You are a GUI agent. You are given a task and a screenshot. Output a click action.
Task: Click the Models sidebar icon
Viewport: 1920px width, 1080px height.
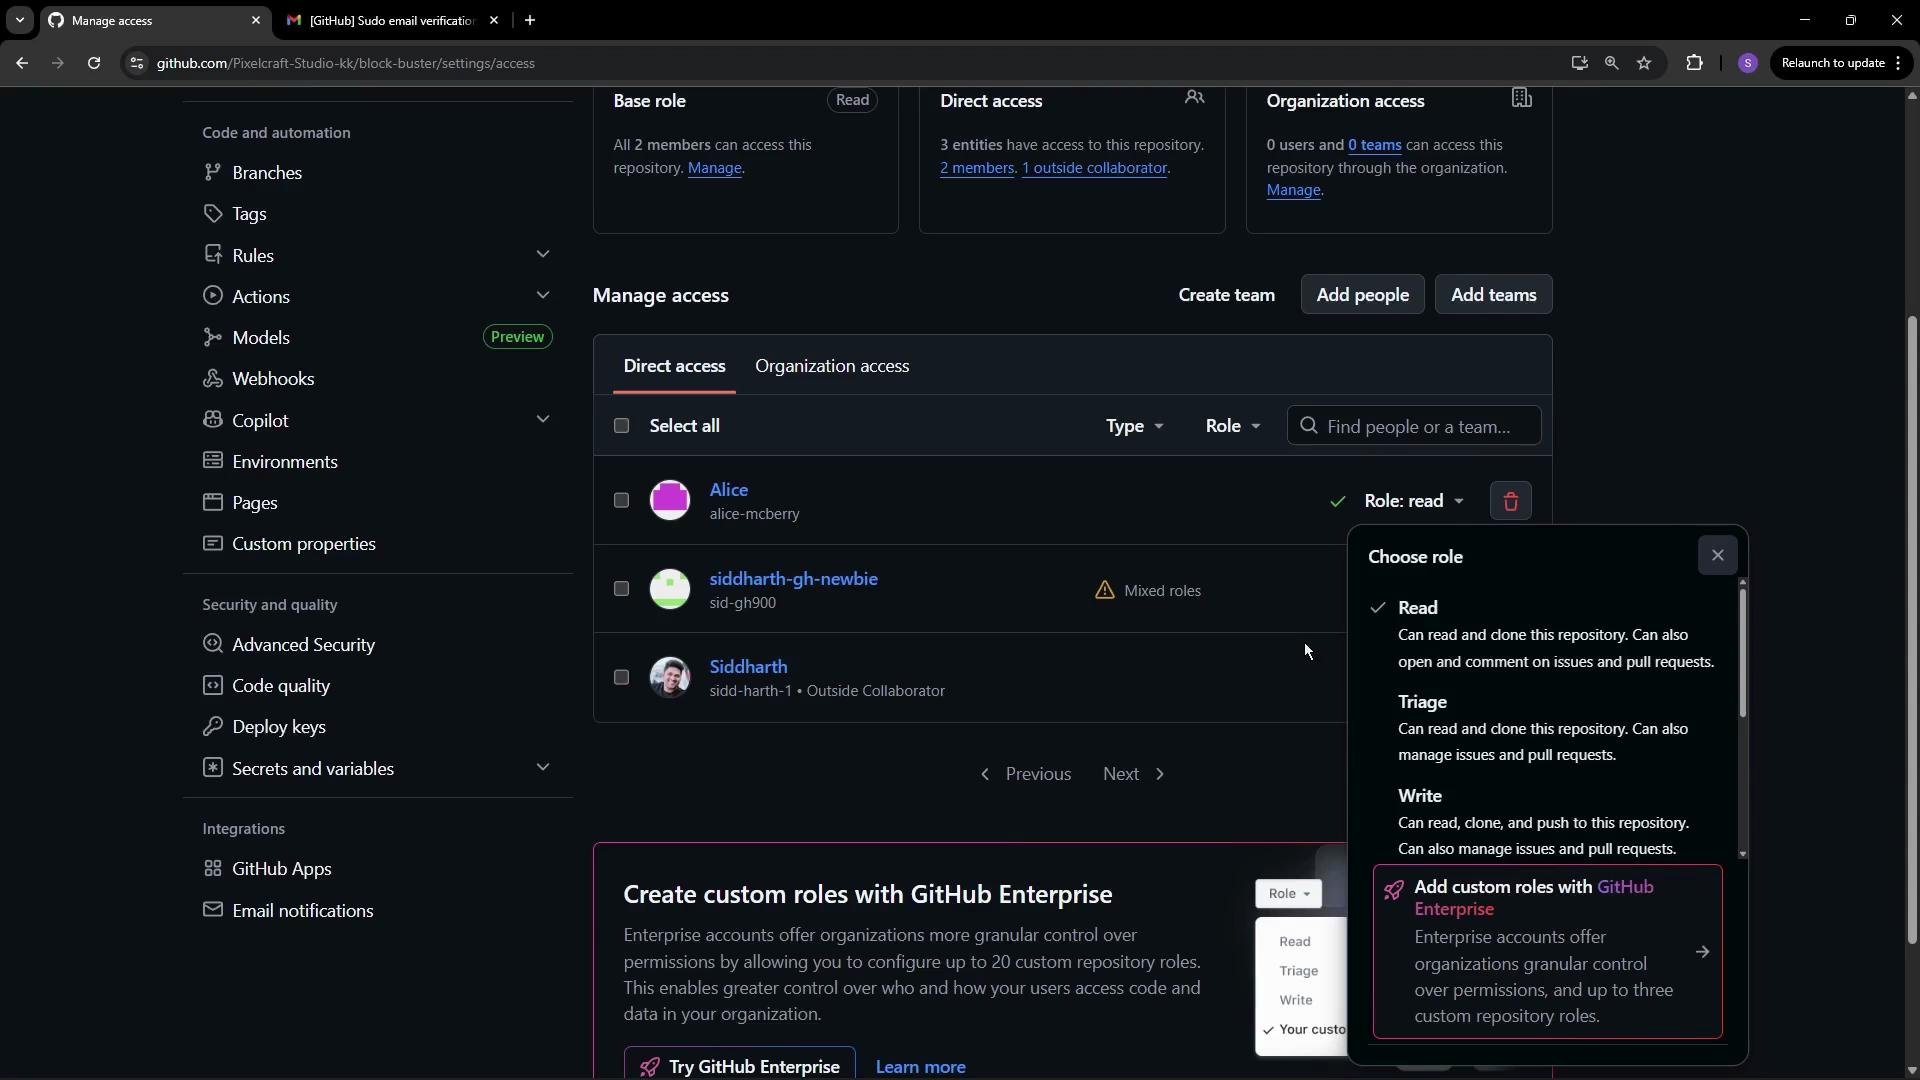pos(212,337)
